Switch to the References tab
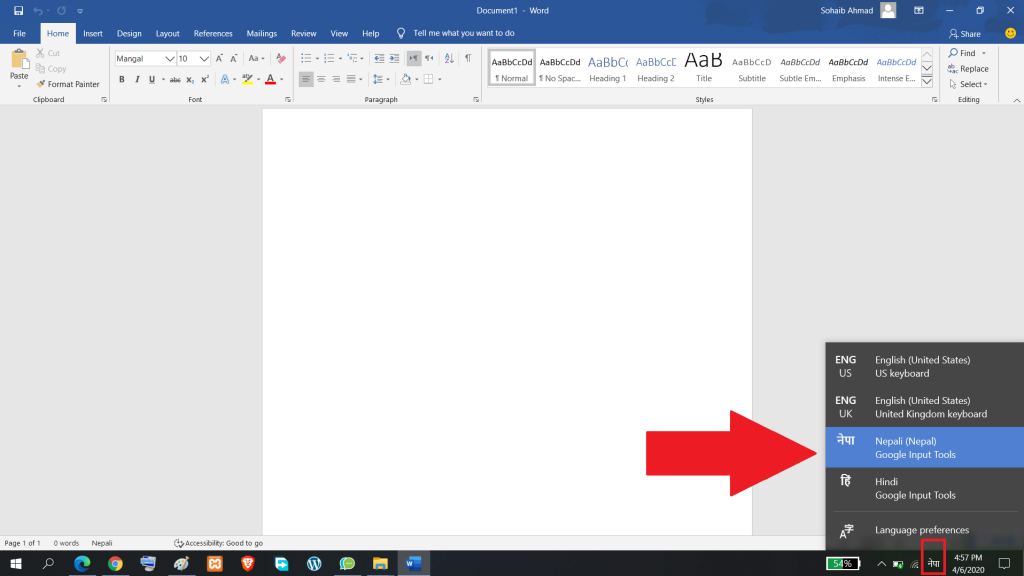 (x=213, y=33)
